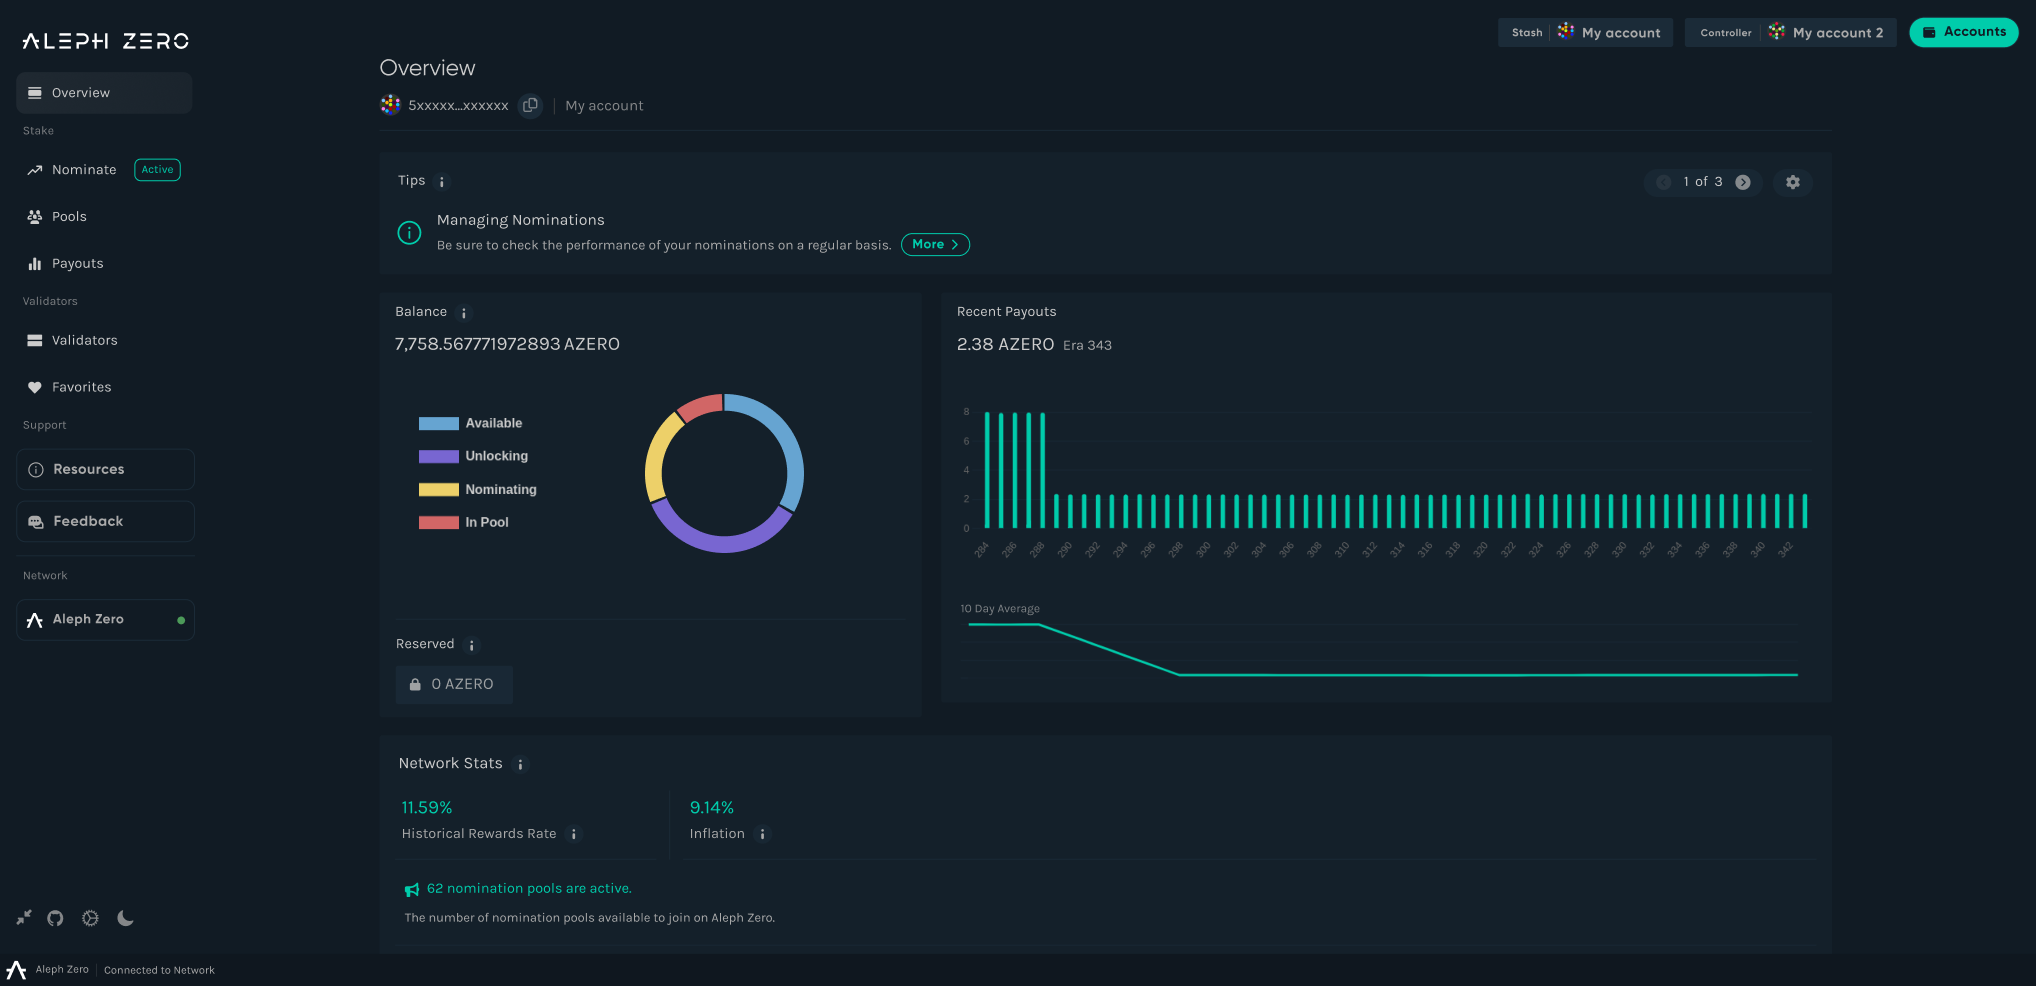Open the Nominate section in the sidebar

coord(84,169)
